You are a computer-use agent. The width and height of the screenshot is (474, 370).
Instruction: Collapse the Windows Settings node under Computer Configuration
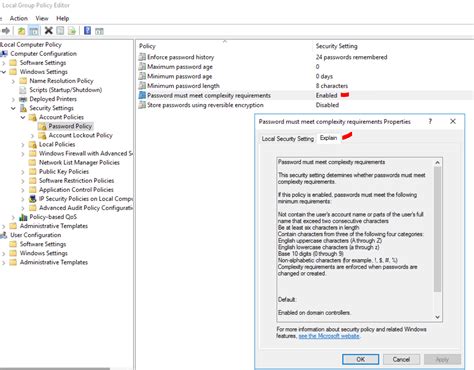coord(4,72)
